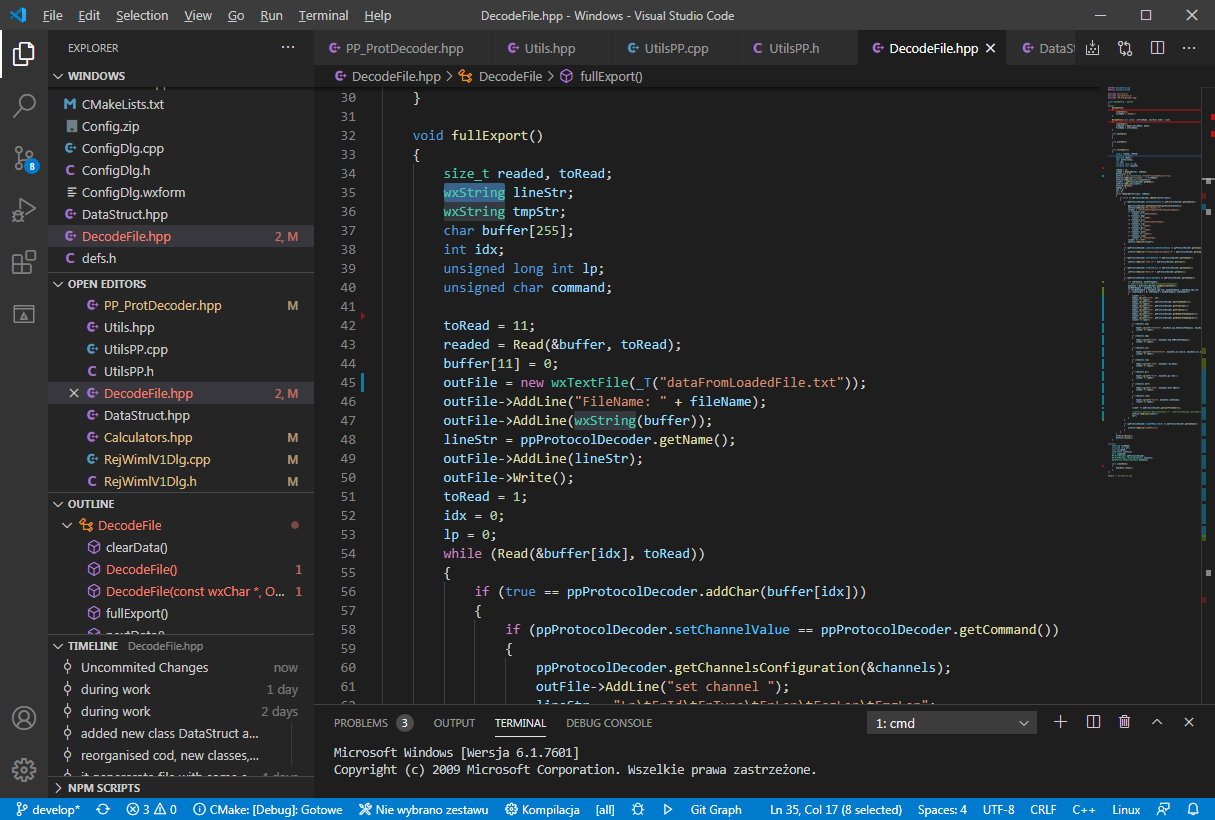The height and width of the screenshot is (820, 1215).
Task: Click Ln 35, Col 17 cursor position indicator
Action: [834, 810]
